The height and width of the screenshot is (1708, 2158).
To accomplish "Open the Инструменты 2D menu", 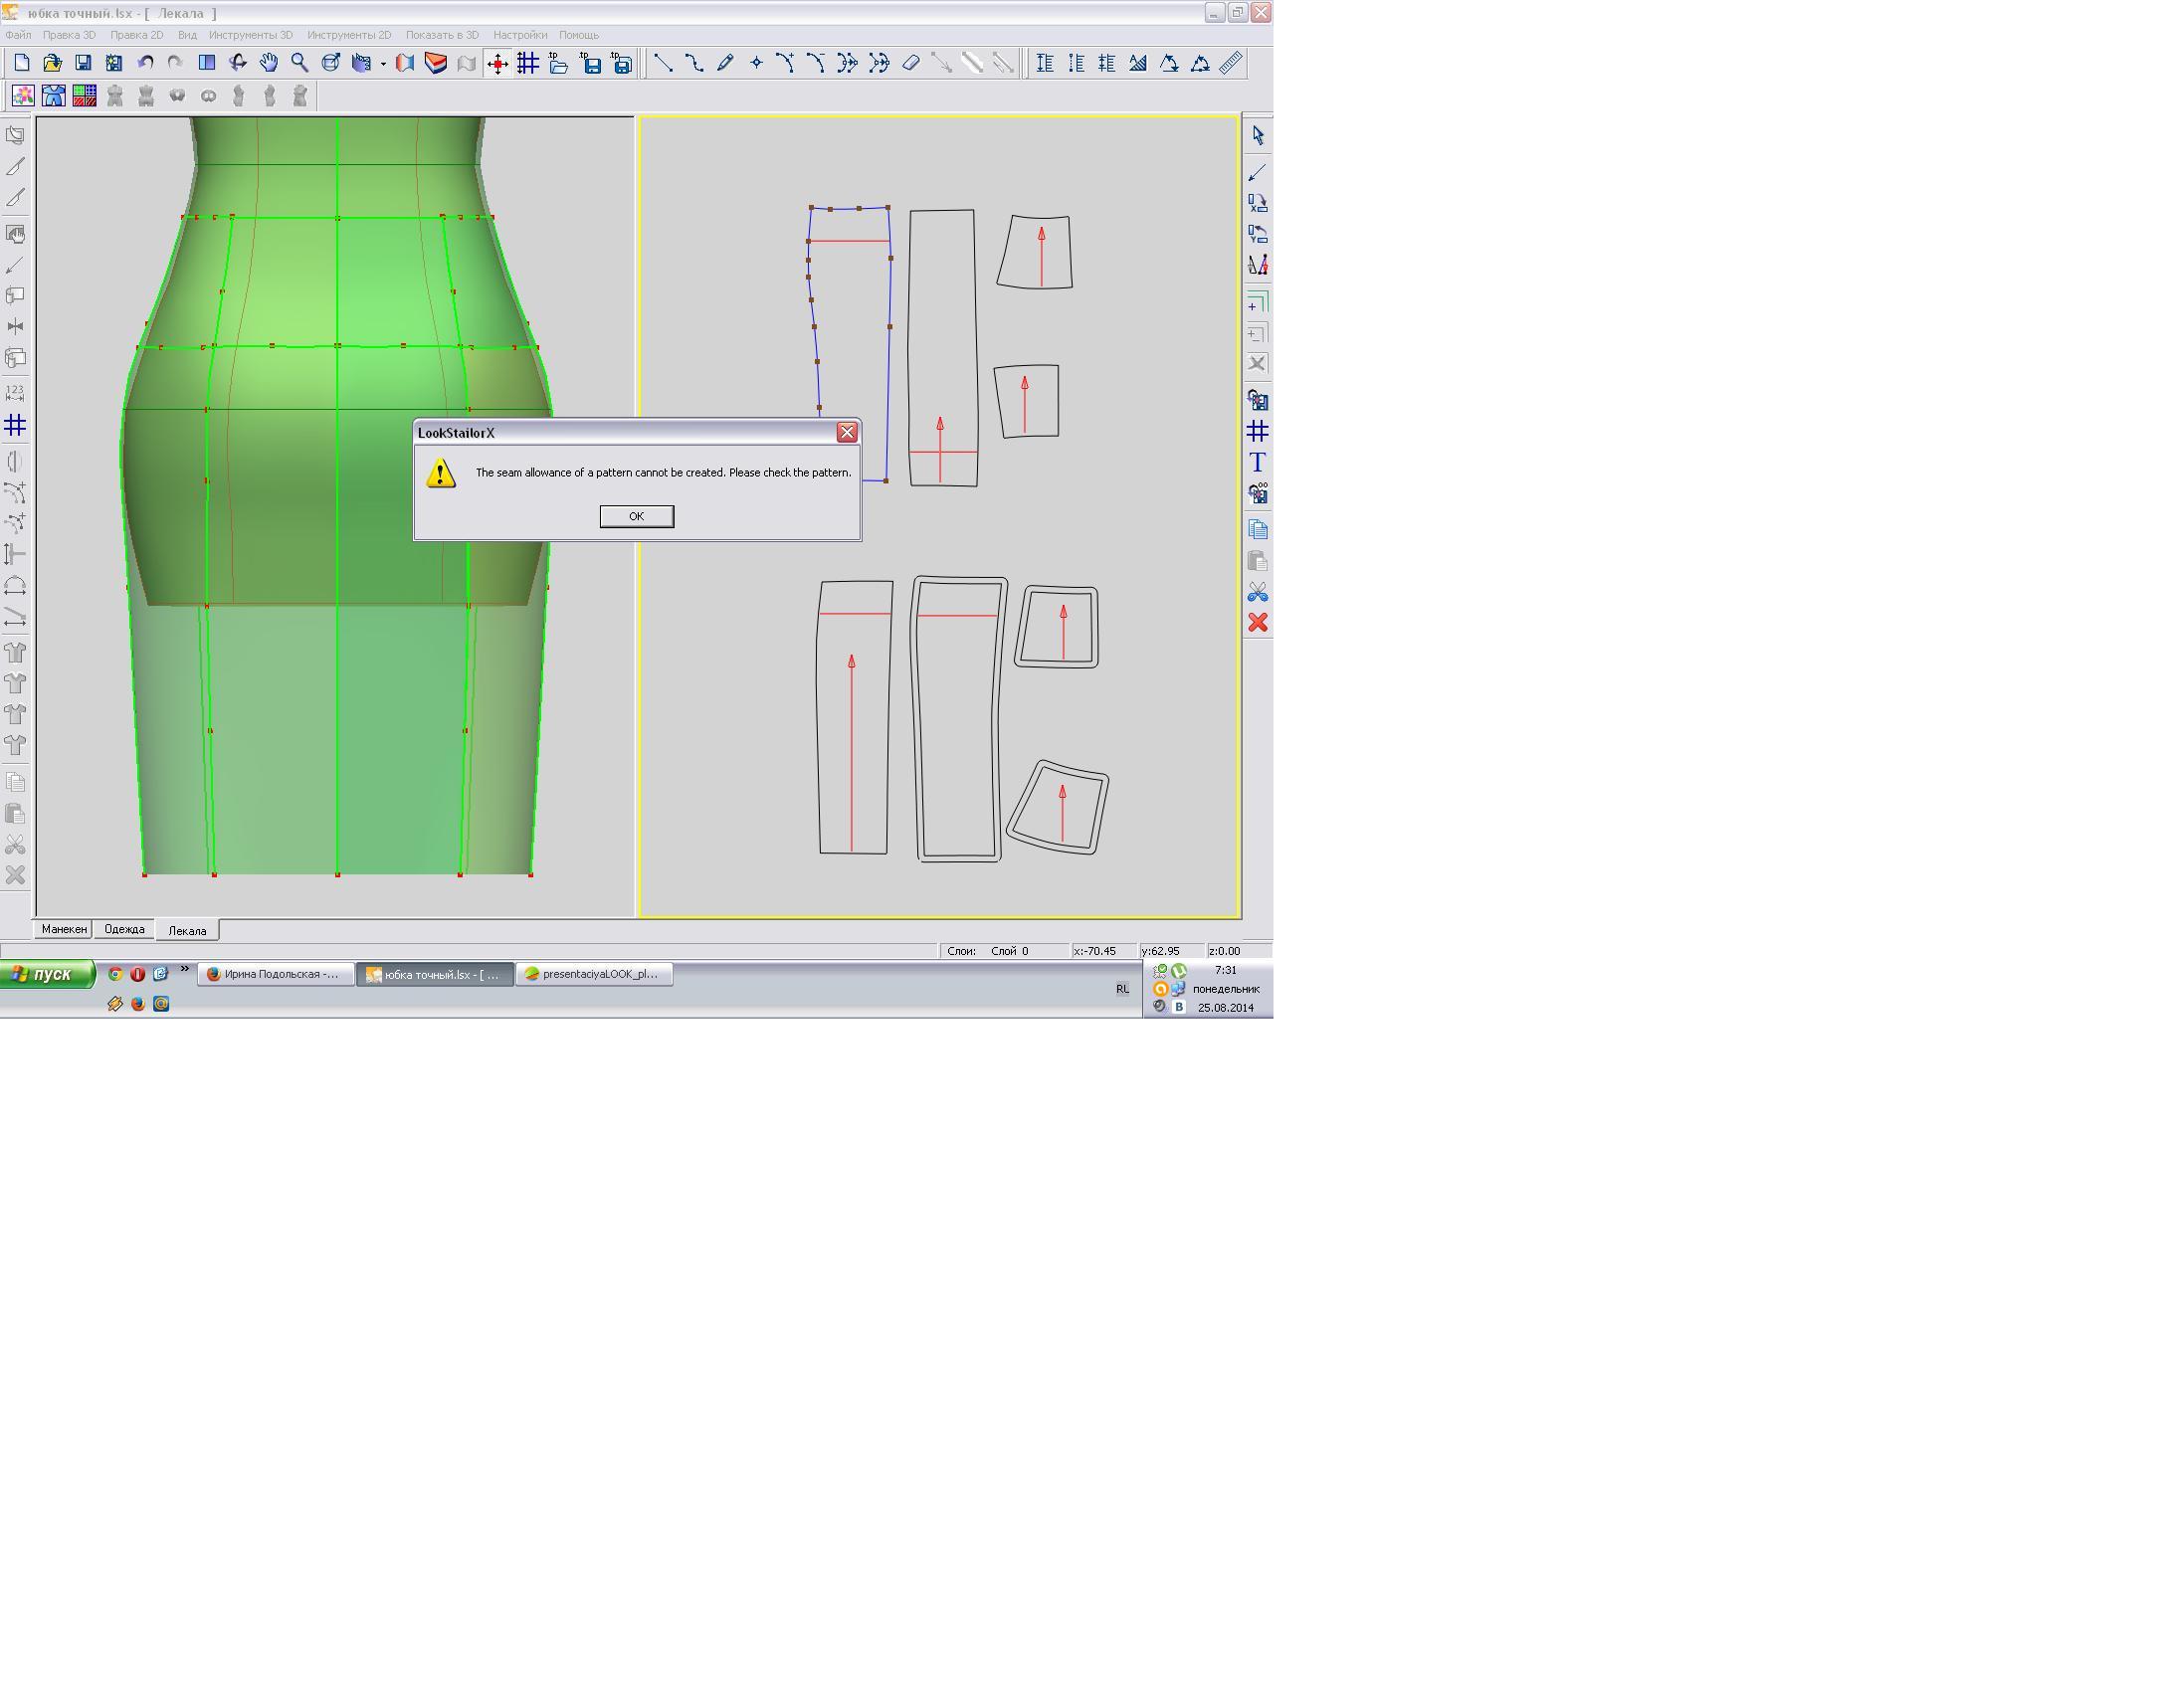I will [349, 35].
